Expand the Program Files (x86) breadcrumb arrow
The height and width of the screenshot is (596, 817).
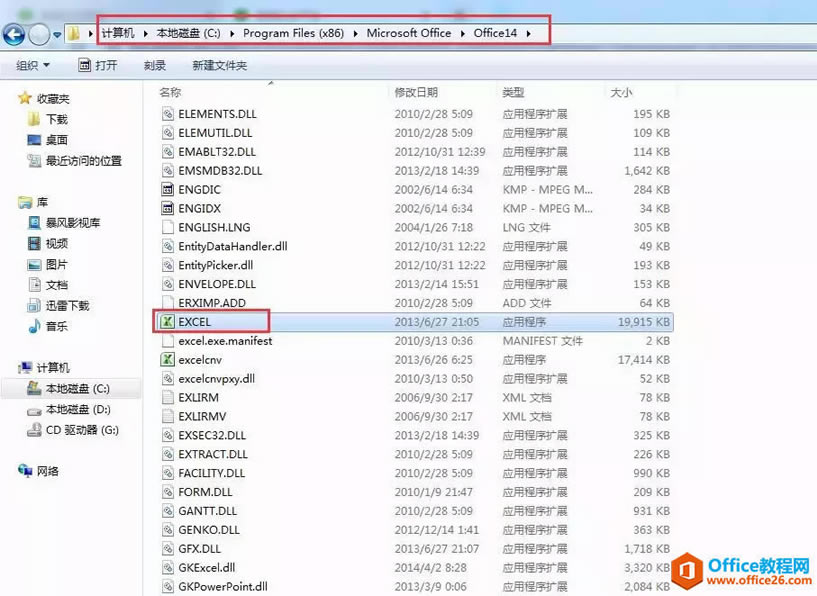(x=356, y=33)
